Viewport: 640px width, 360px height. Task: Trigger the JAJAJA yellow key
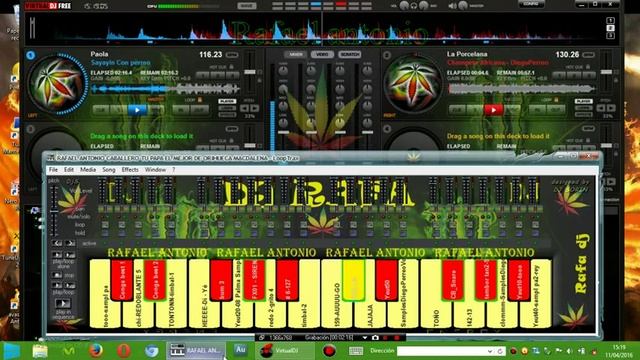click(370, 314)
